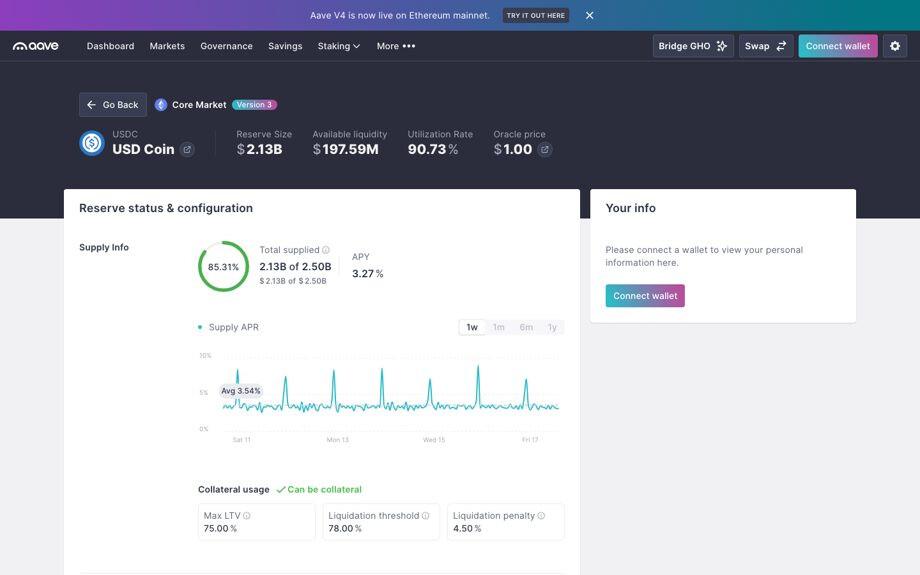Click Max LTV info icon

tap(246, 516)
